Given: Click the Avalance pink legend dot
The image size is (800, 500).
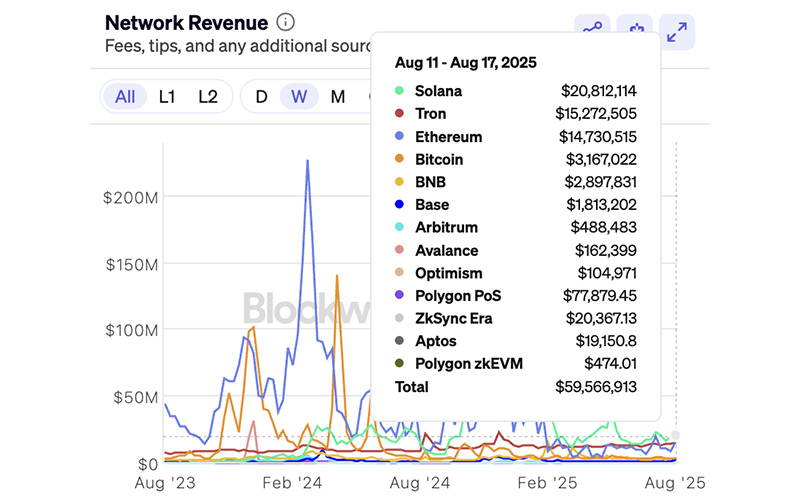Looking at the screenshot, I should point(399,250).
